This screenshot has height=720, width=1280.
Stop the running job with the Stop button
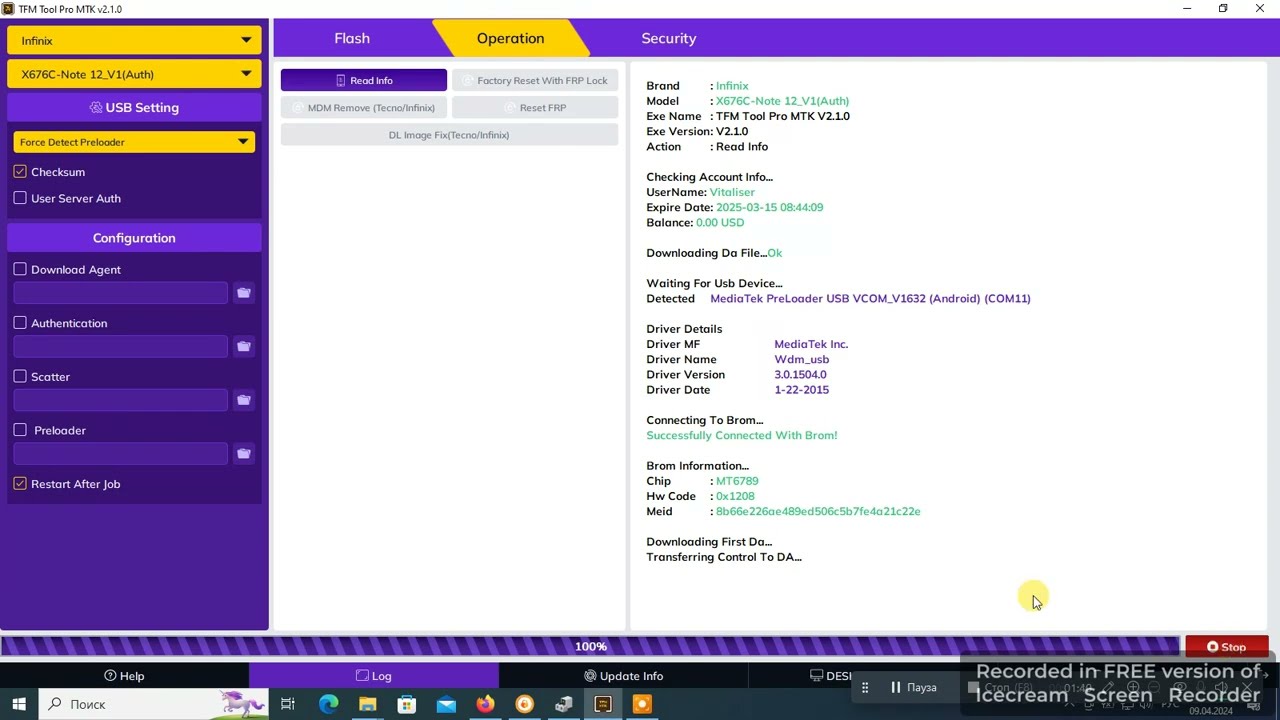[x=1226, y=647]
